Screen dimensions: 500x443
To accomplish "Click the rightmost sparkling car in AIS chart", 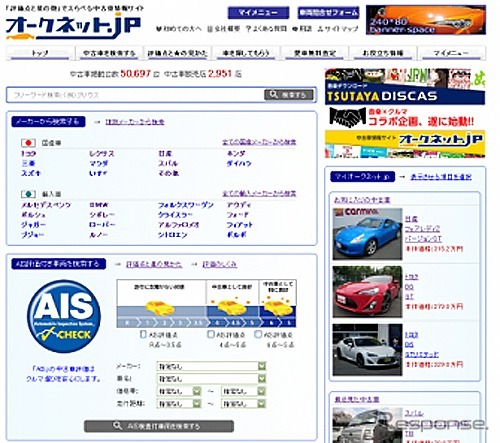I will point(278,307).
